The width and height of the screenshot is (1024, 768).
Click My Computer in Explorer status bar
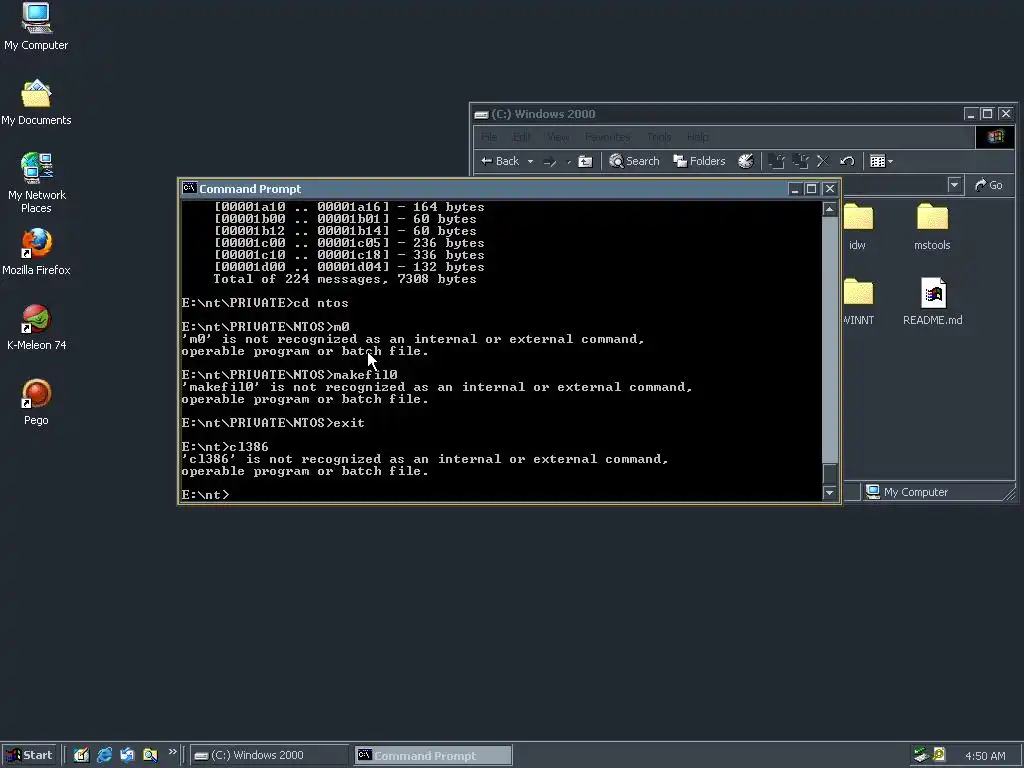click(907, 492)
